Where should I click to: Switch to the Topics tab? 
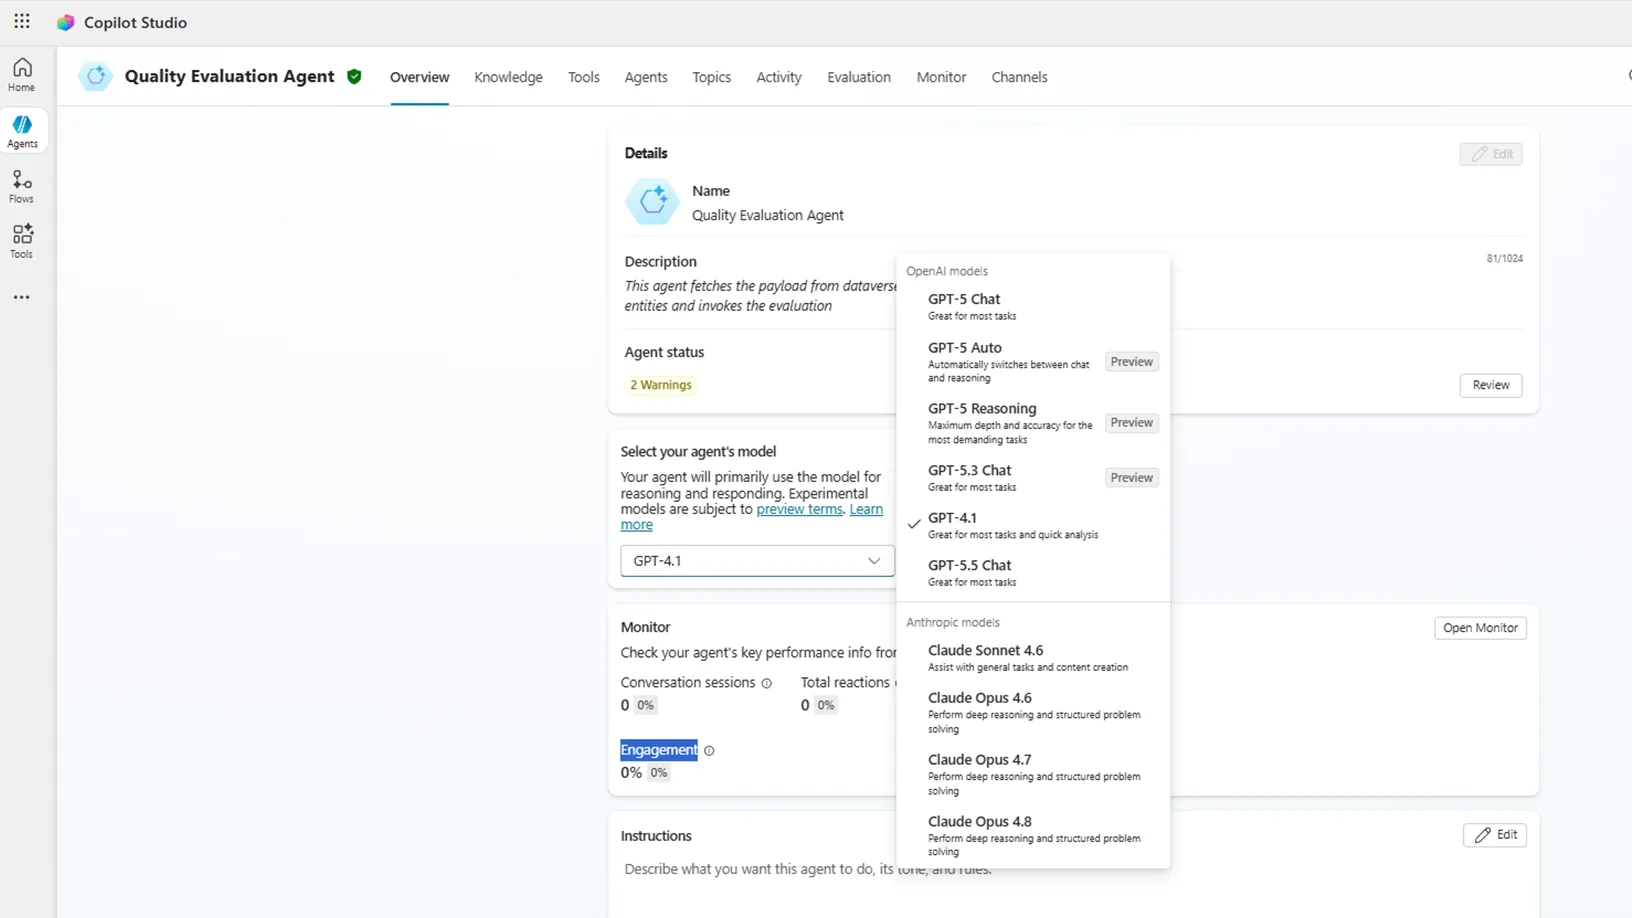click(x=712, y=77)
